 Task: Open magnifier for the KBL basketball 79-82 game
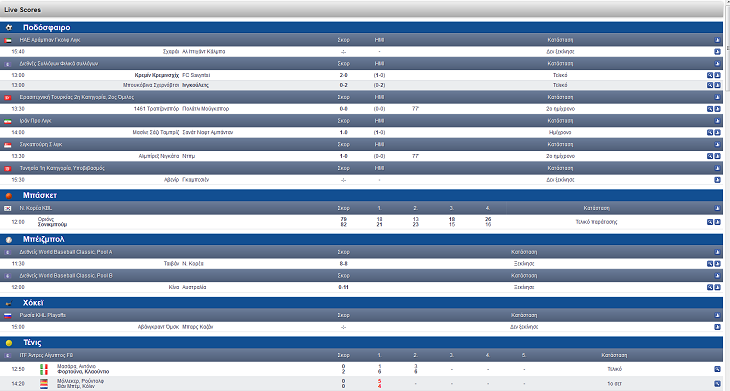pyautogui.click(x=710, y=222)
